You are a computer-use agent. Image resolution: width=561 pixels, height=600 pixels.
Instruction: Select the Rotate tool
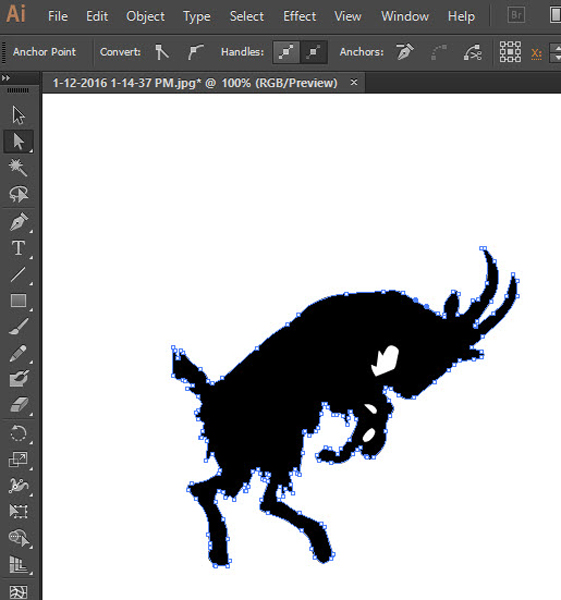click(x=18, y=434)
